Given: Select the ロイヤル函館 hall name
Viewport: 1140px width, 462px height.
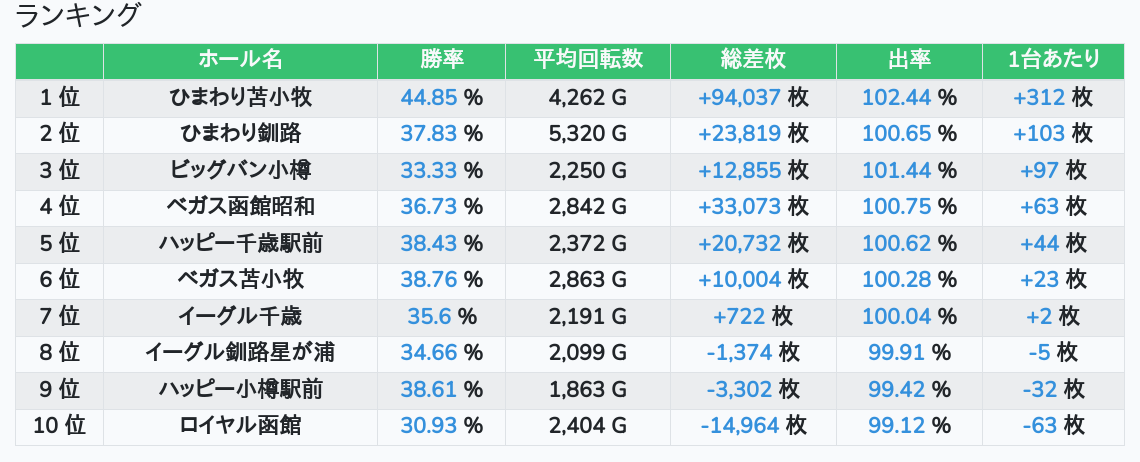Looking at the screenshot, I should (240, 425).
